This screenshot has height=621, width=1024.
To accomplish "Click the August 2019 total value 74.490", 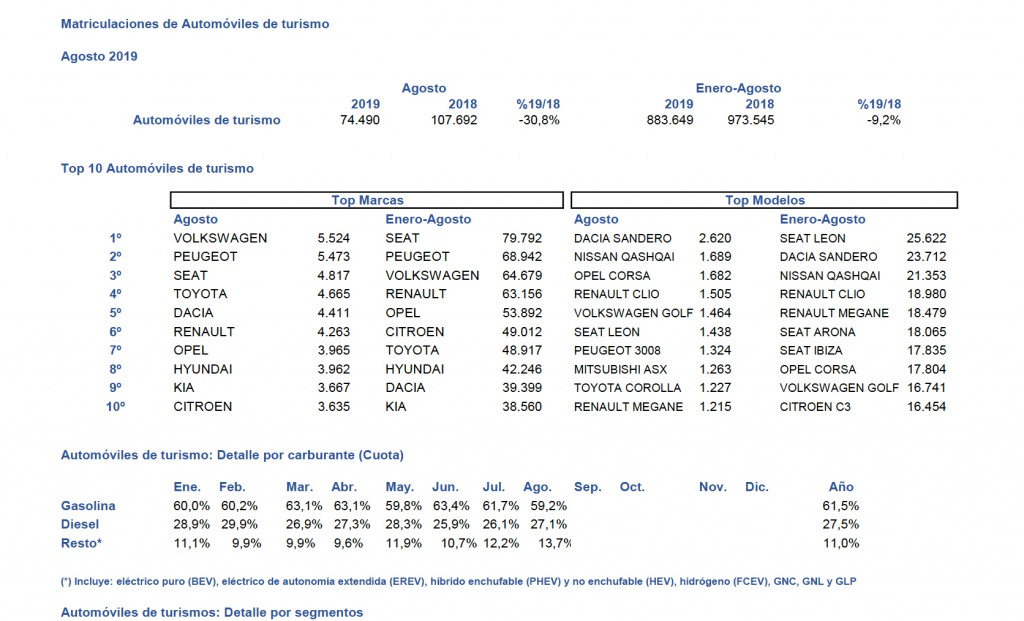I will tap(360, 120).
